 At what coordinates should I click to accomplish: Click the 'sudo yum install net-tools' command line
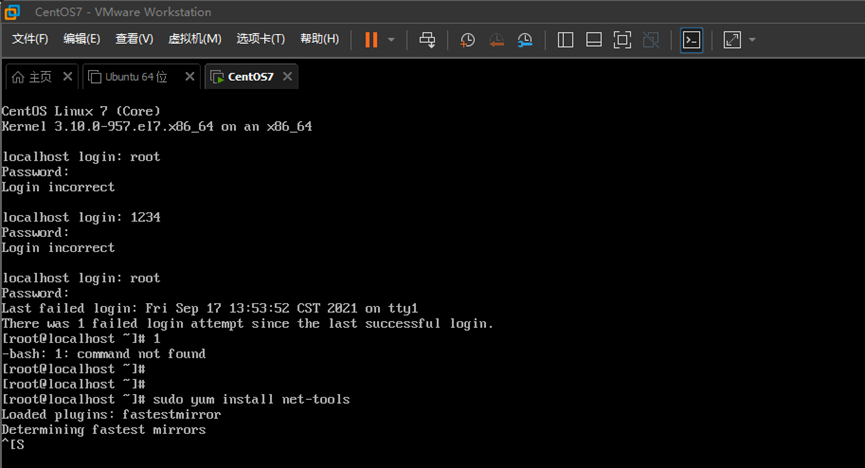point(252,399)
